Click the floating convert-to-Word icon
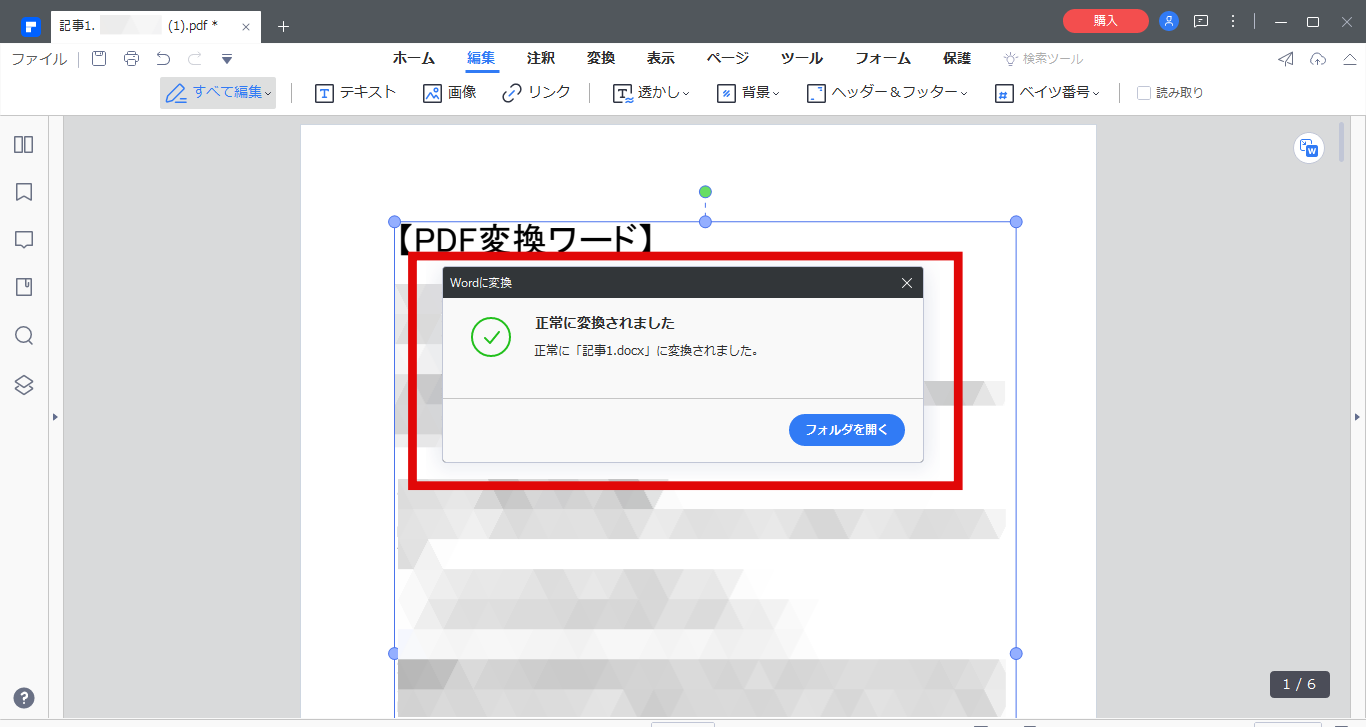 pyautogui.click(x=1308, y=149)
